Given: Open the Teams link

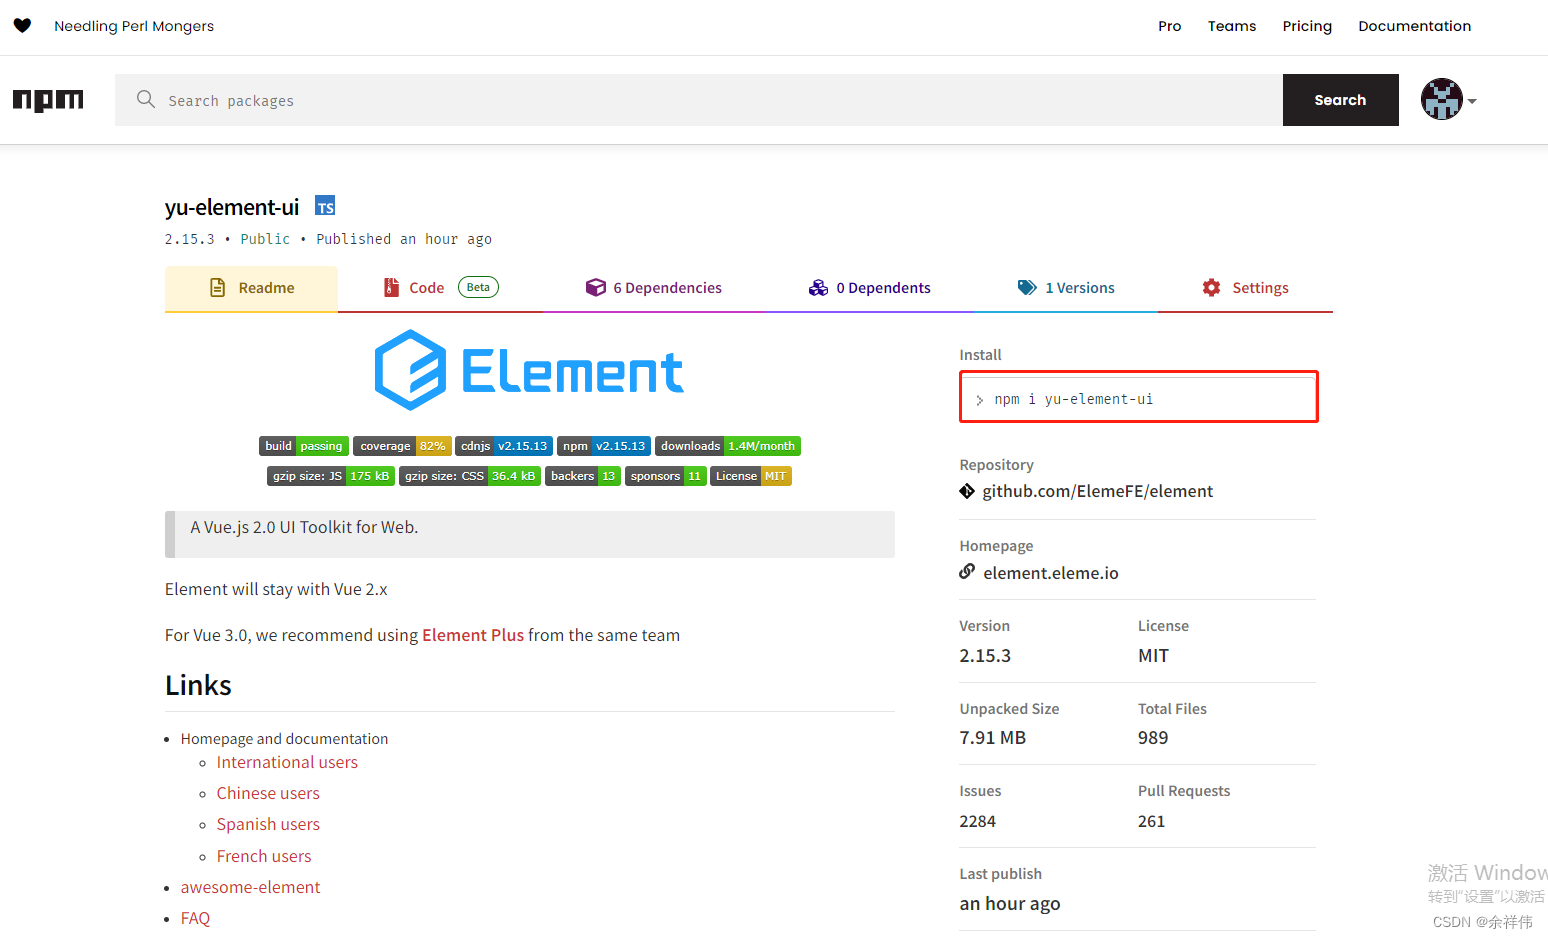Looking at the screenshot, I should (1232, 26).
